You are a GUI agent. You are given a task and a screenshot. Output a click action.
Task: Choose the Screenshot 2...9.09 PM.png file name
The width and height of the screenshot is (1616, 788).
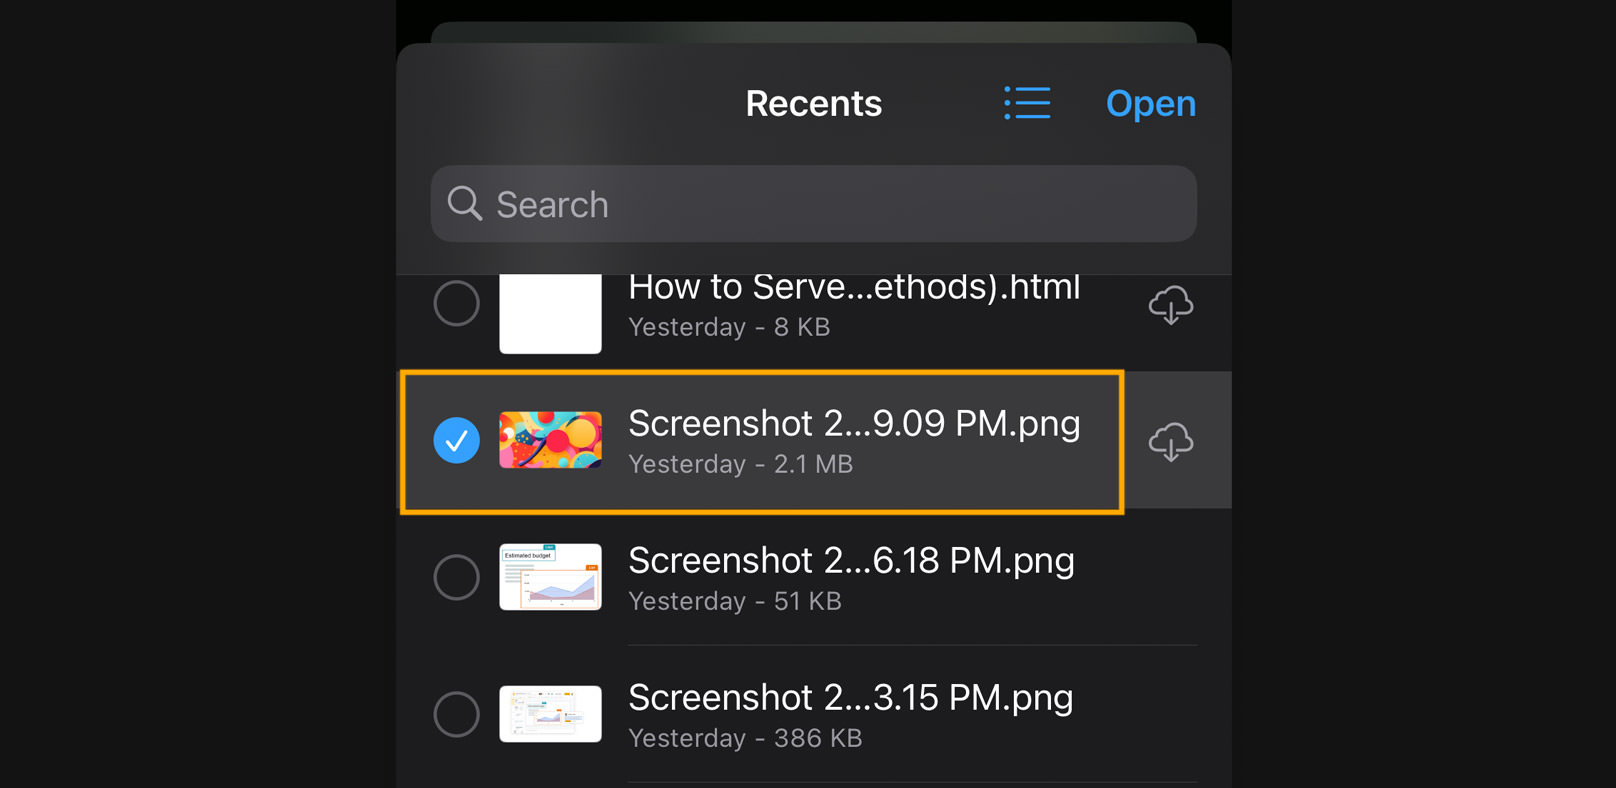[x=854, y=424]
